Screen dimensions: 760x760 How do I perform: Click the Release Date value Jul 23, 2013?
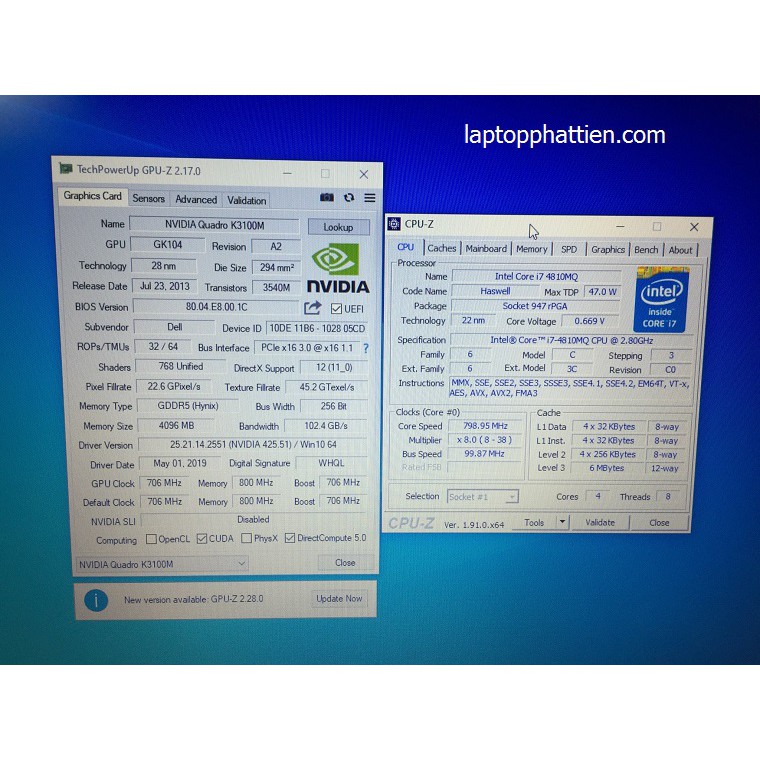click(165, 286)
